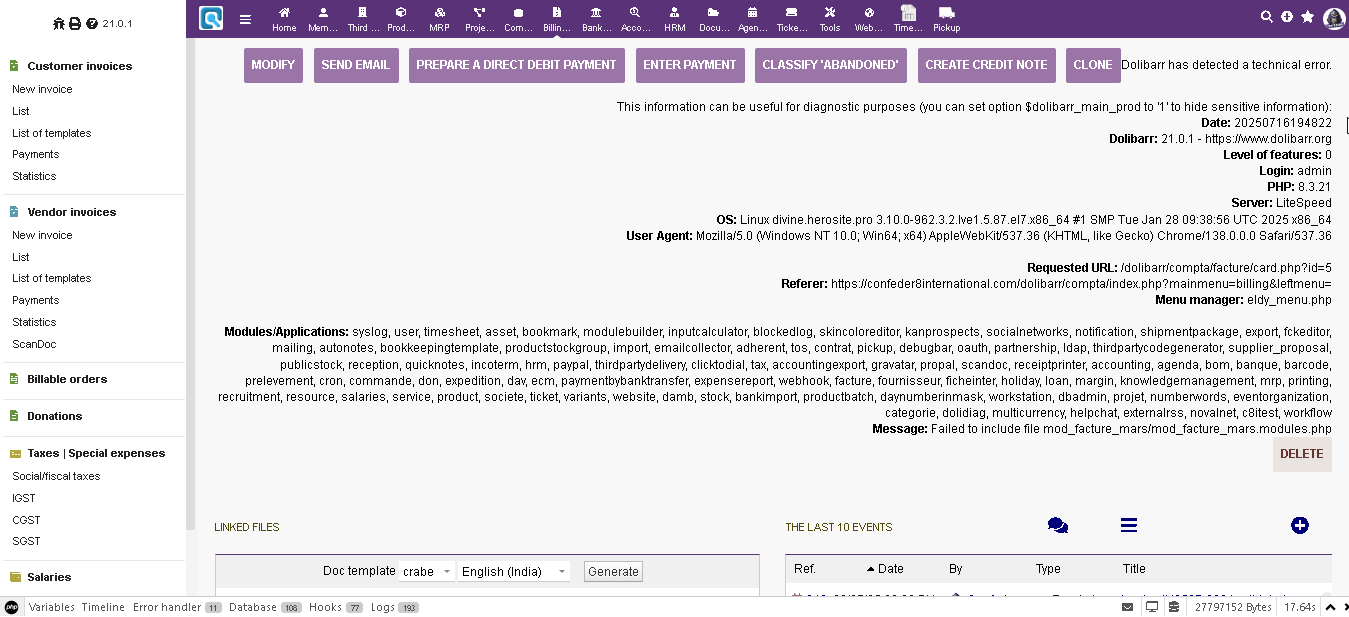Image resolution: width=1349 pixels, height=617 pixels.
Task: Click the quick add plus icon in top bar
Action: [x=1287, y=17]
